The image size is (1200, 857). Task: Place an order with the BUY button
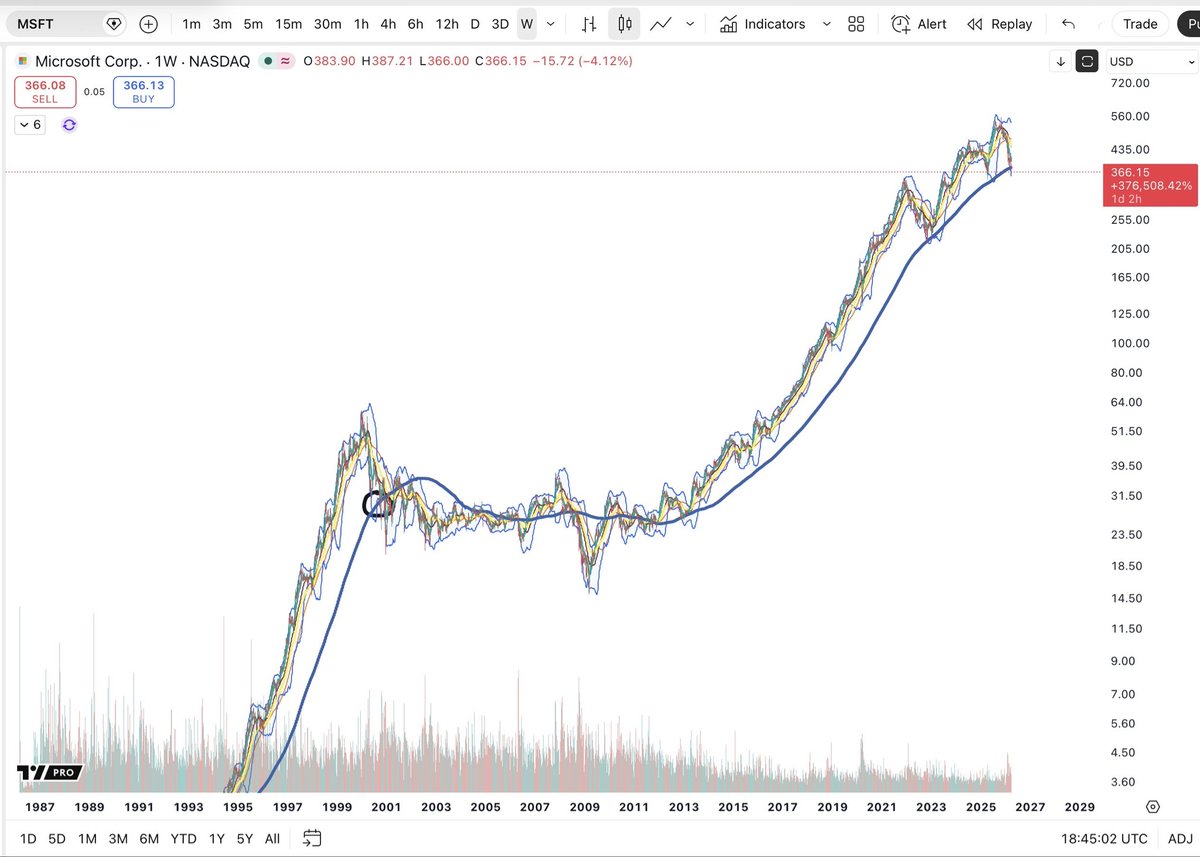point(143,91)
